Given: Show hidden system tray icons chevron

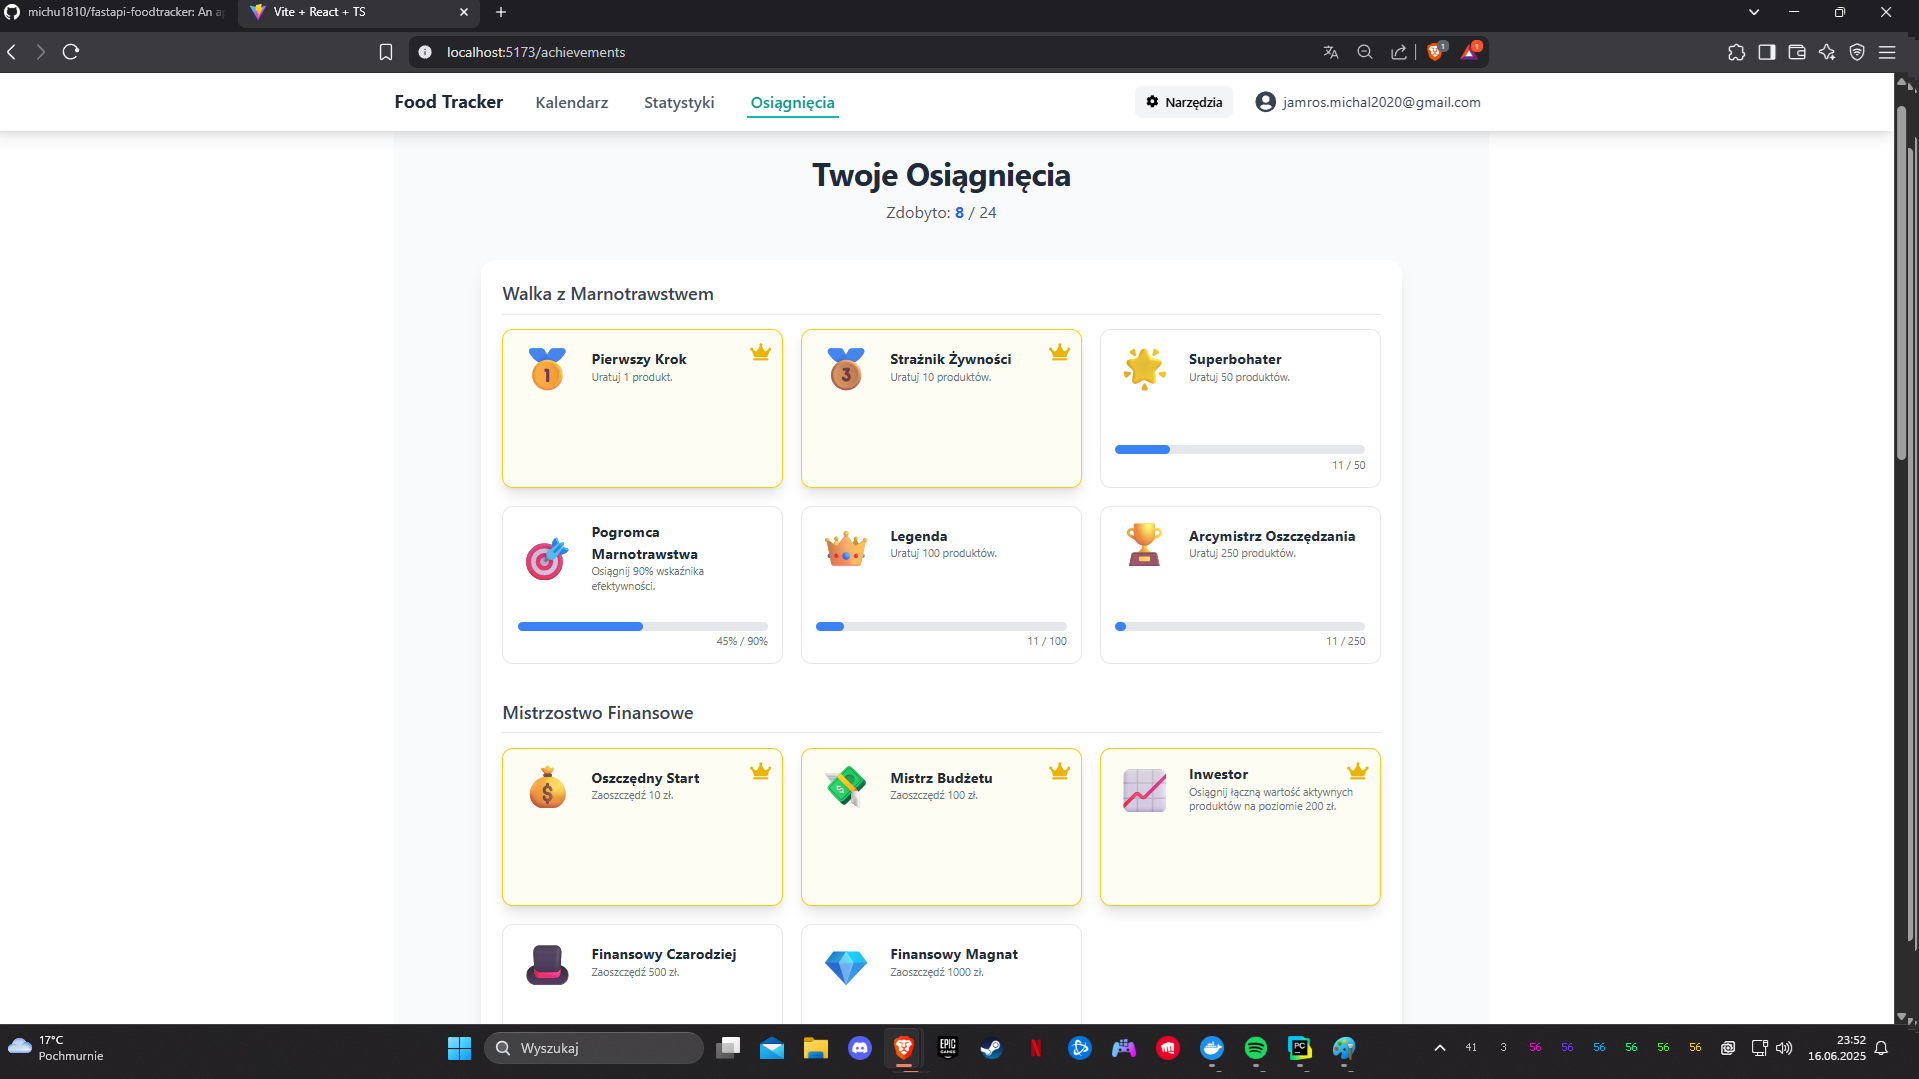Looking at the screenshot, I should (1440, 1048).
